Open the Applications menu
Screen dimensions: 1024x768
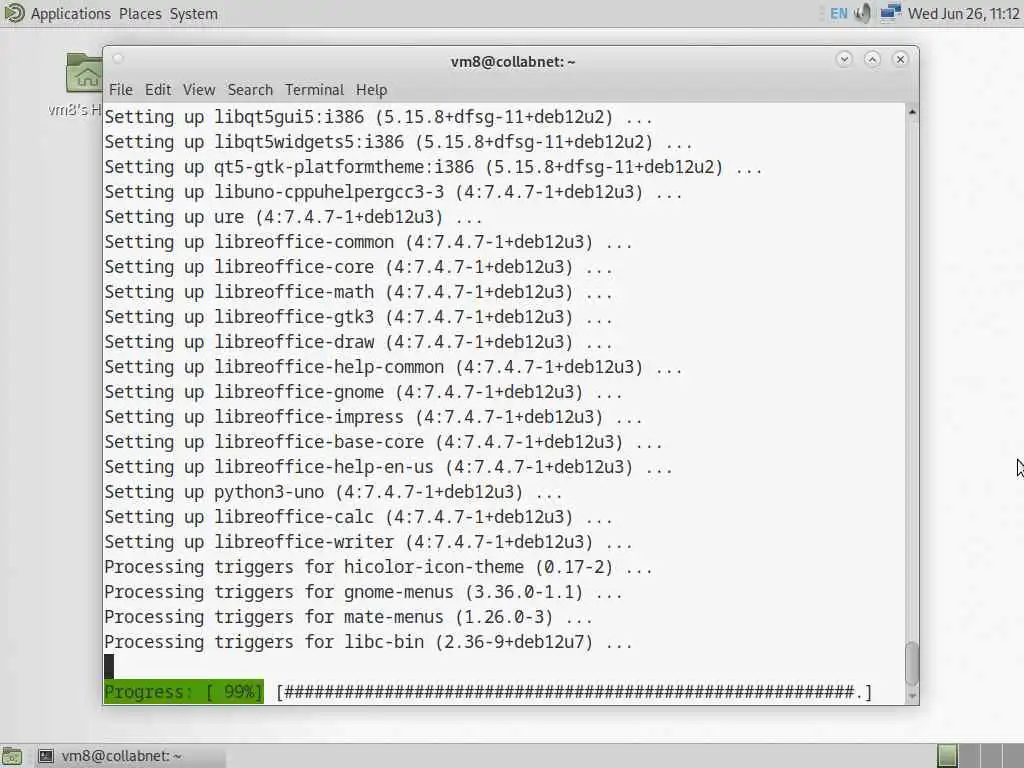coord(71,14)
